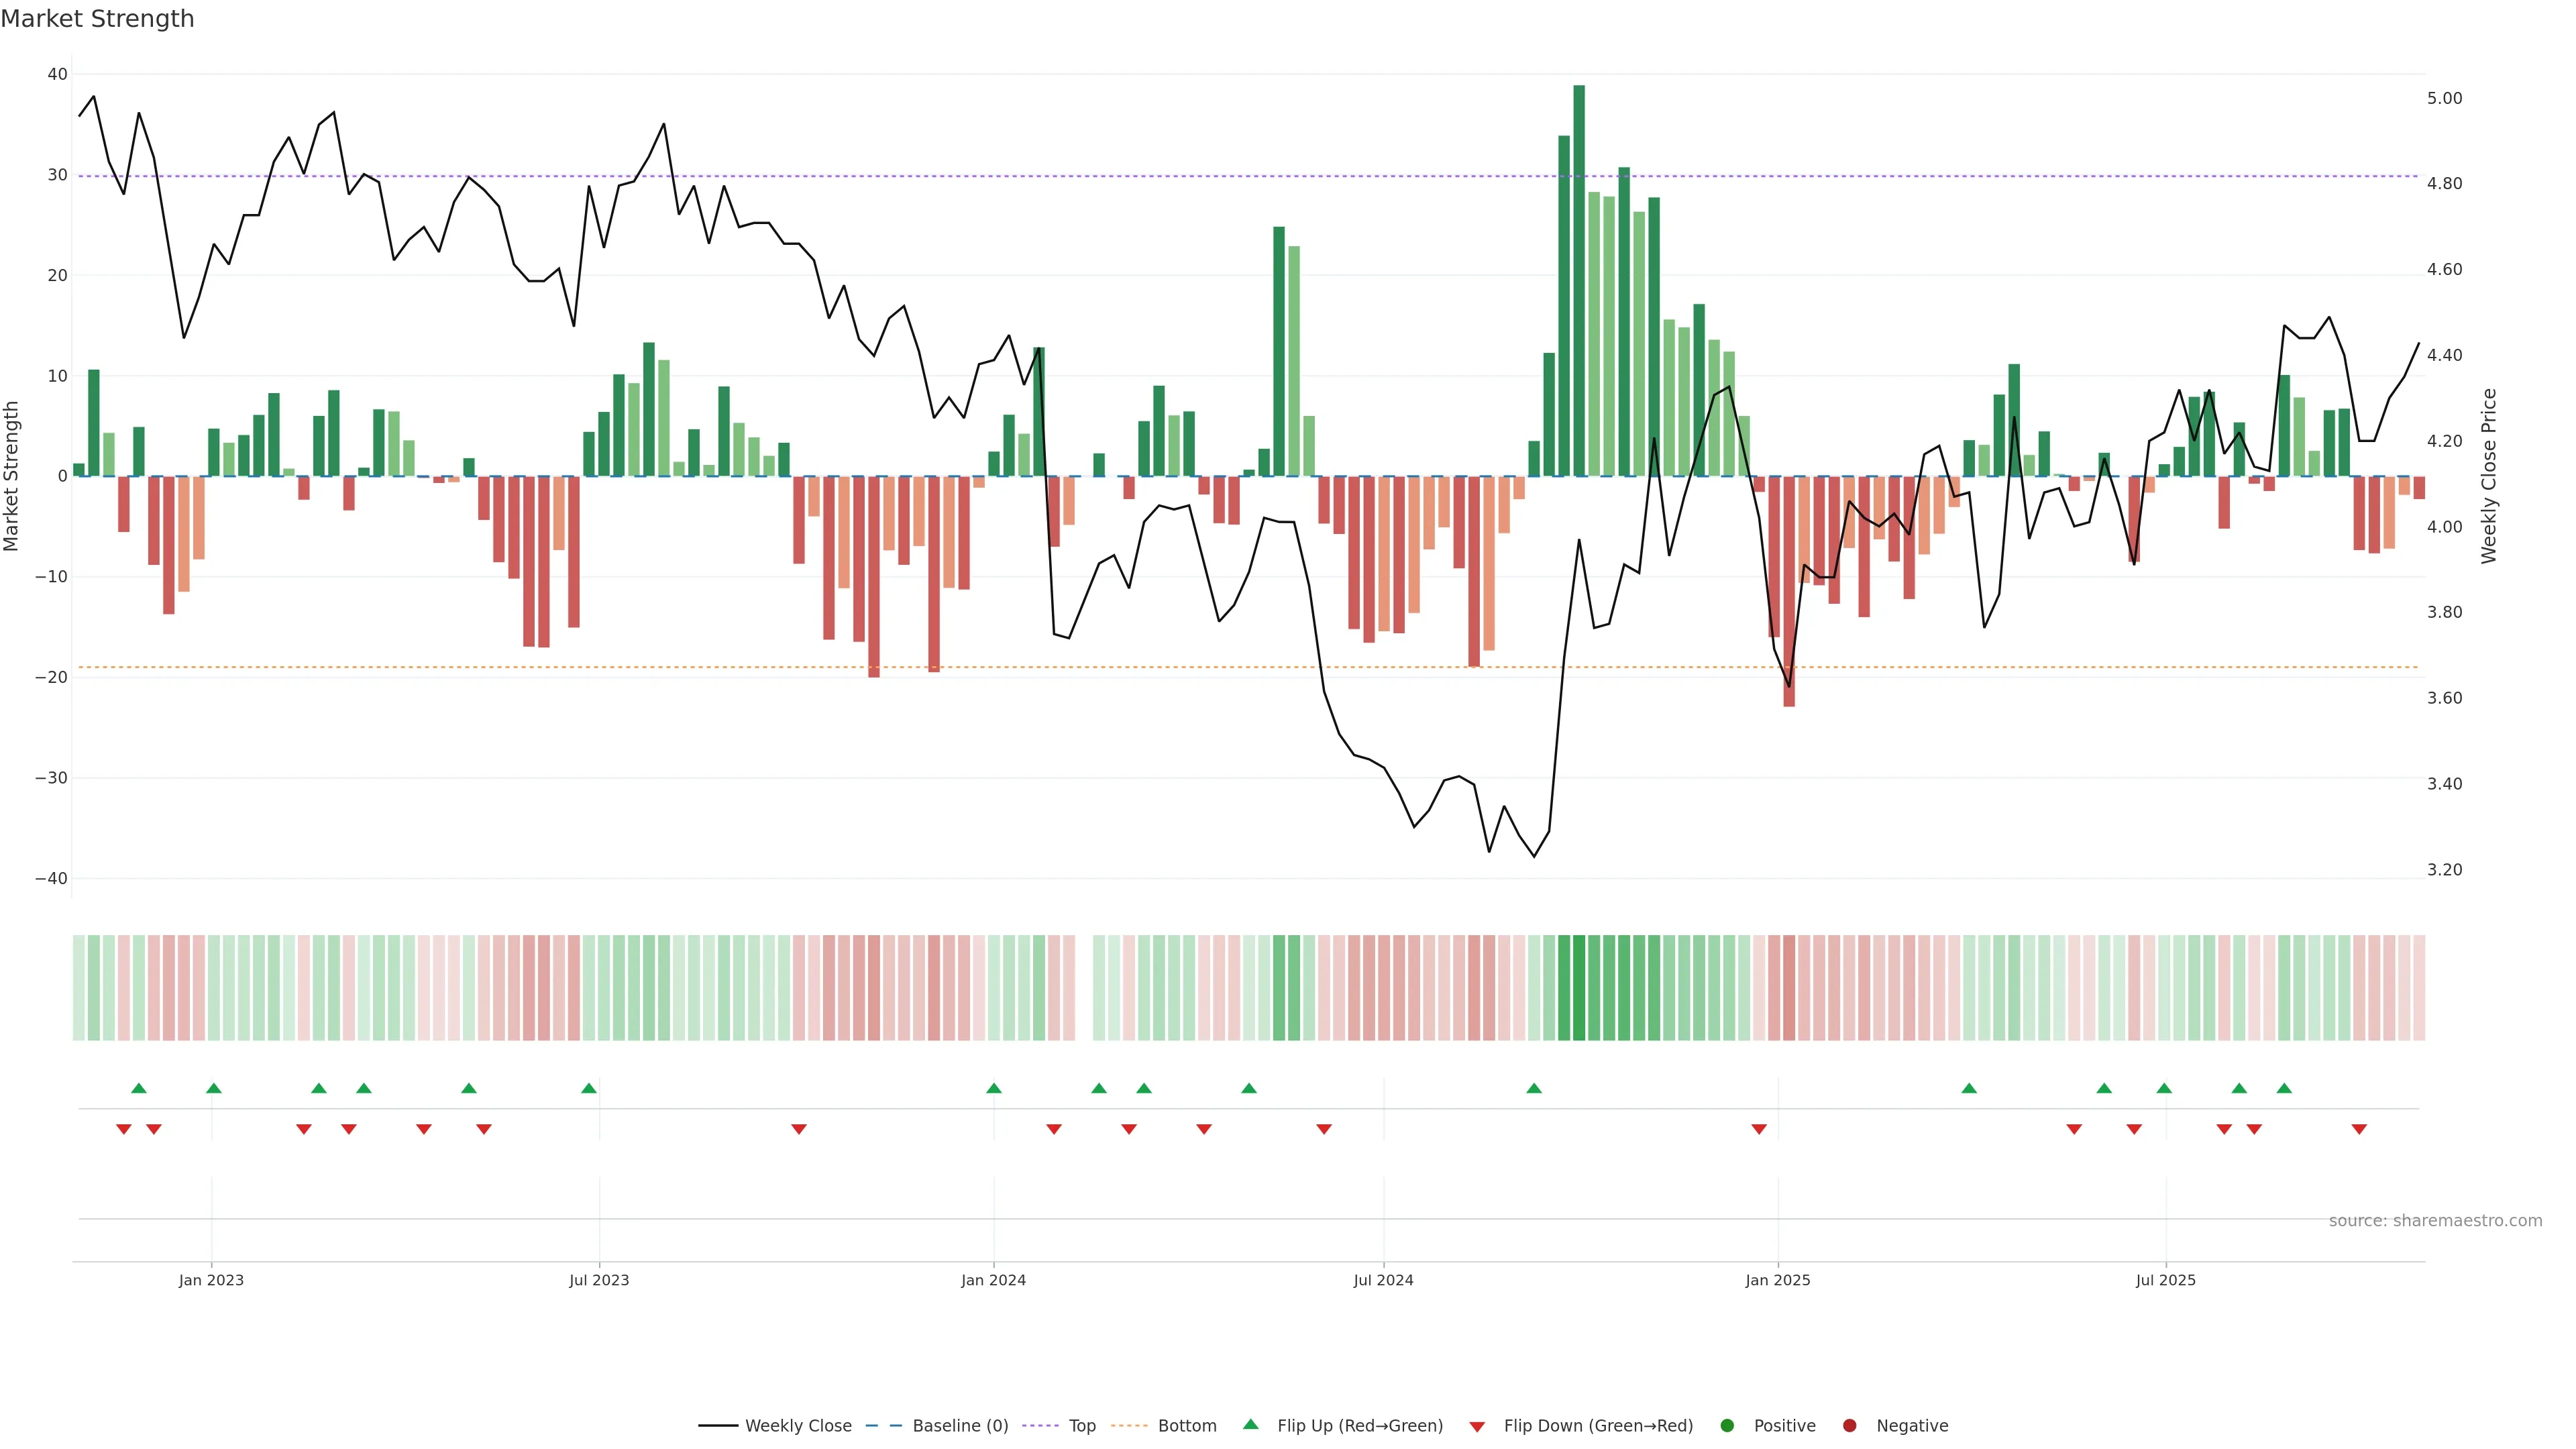Click the last red Flip Down triangle marker
Image resolution: width=2576 pixels, height=1449 pixels.
click(x=2359, y=1129)
